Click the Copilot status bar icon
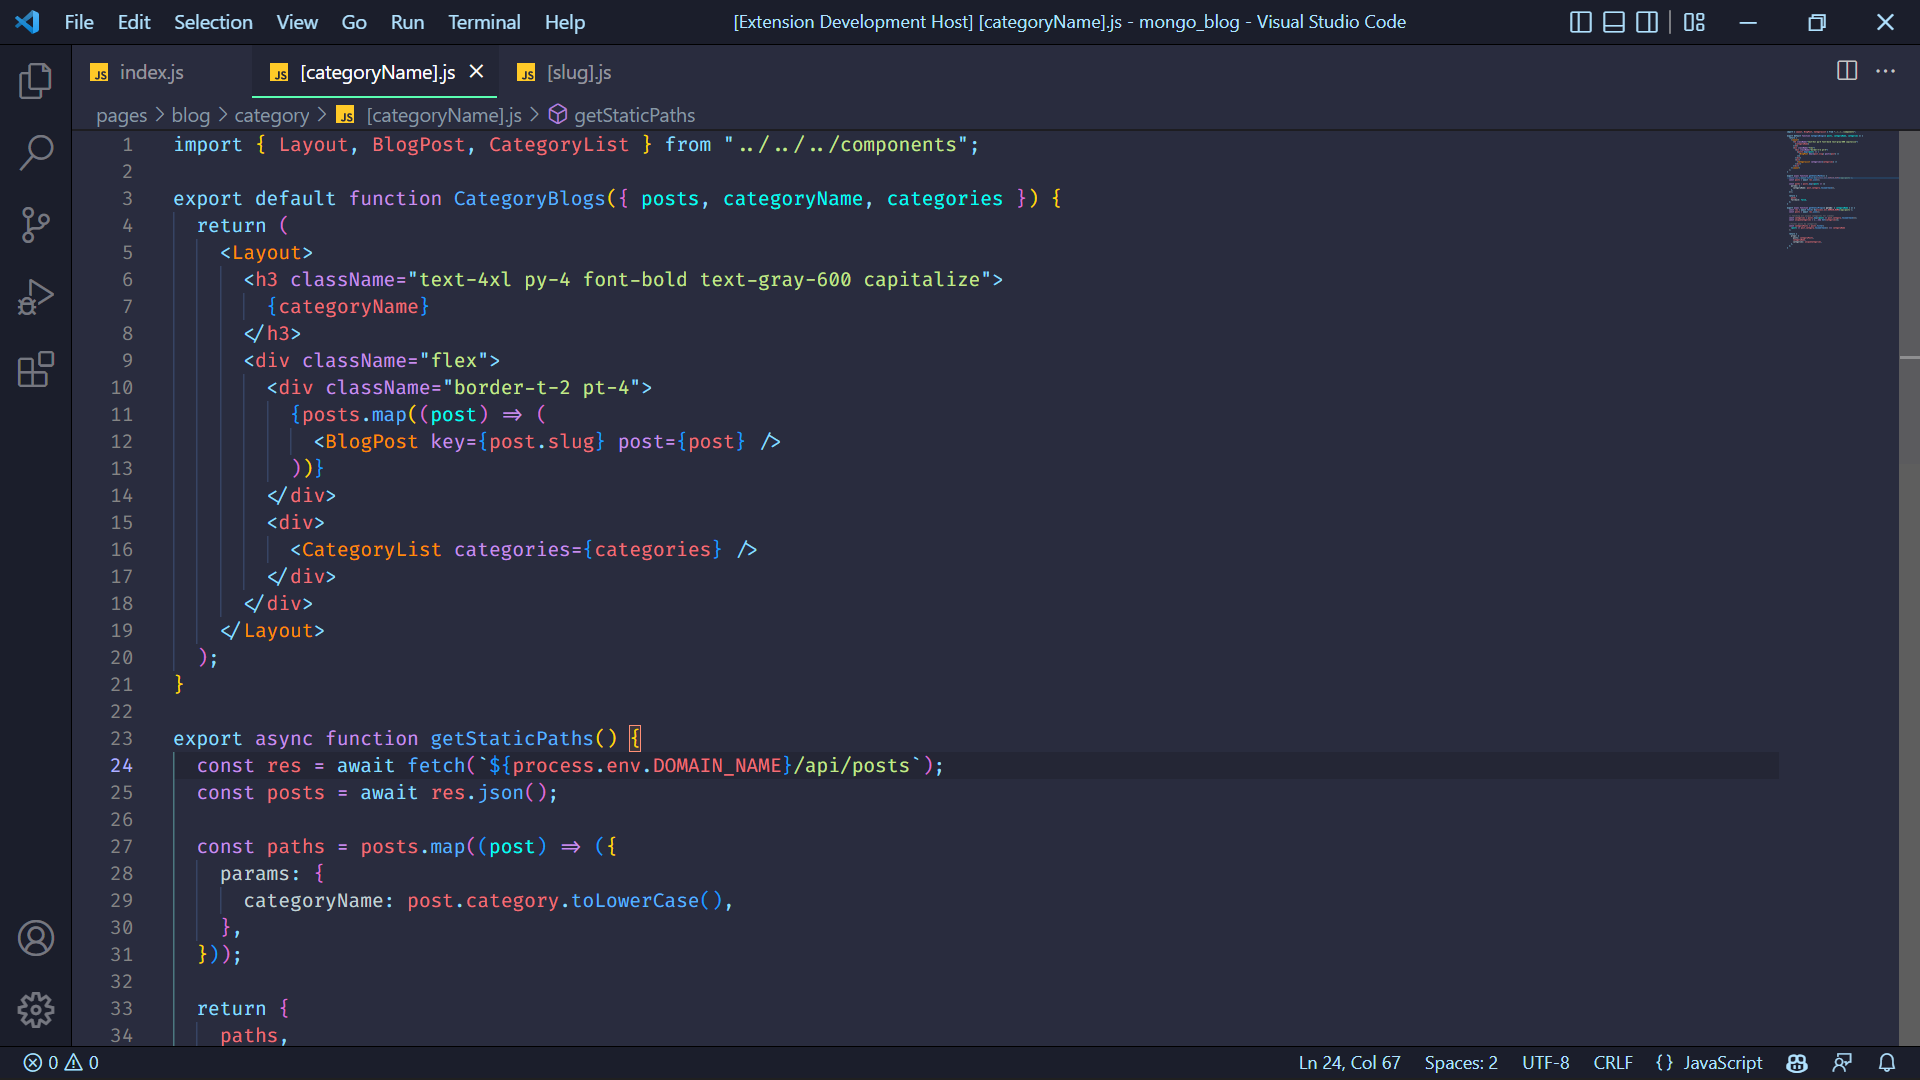 coord(1797,1063)
